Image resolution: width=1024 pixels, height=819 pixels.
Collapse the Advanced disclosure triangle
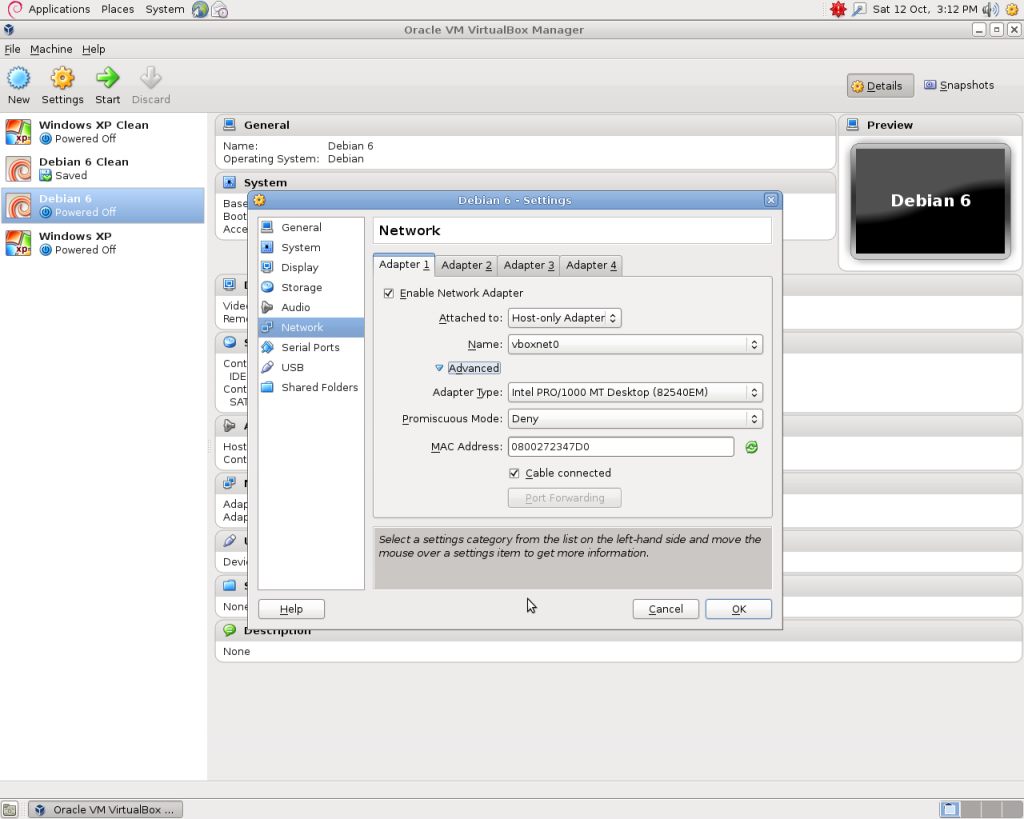click(439, 368)
